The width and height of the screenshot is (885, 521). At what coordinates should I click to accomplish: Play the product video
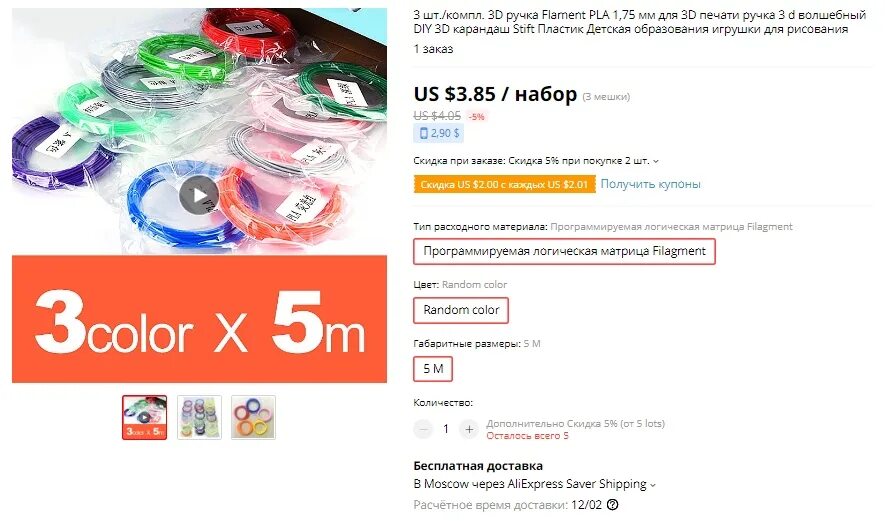click(x=199, y=195)
